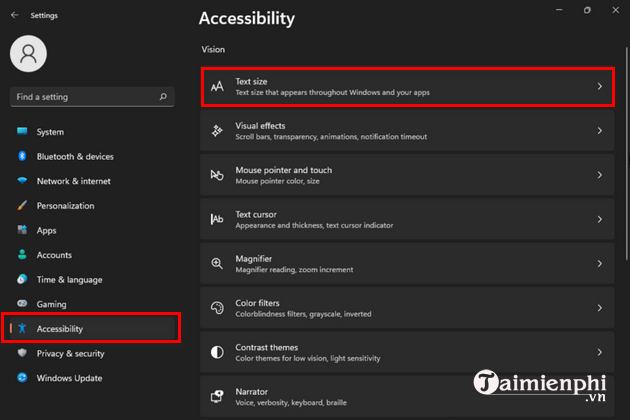630x420 pixels.
Task: Expand Text cursor chevron arrow
Action: click(599, 219)
